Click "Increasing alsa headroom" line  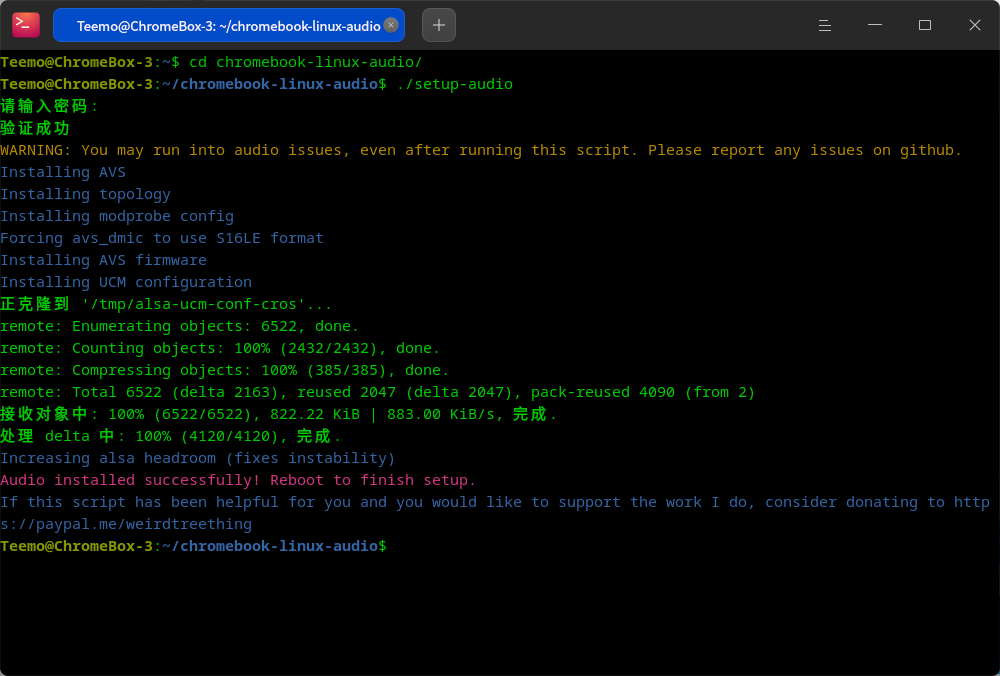pyautogui.click(x=198, y=458)
